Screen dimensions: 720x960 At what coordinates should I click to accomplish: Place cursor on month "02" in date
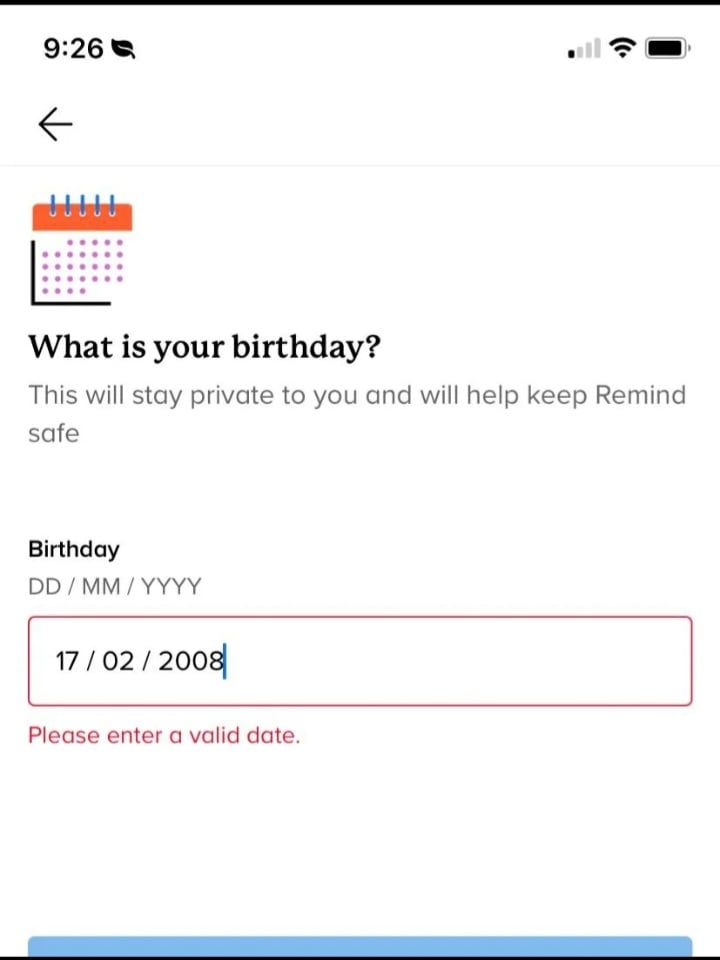(118, 661)
